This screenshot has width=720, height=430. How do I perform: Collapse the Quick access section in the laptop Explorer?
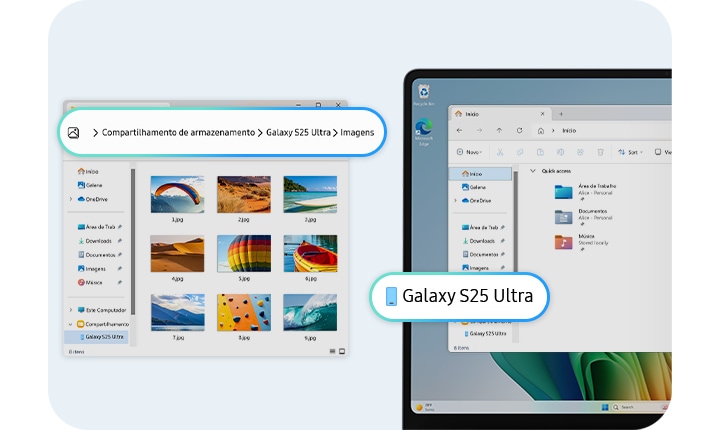tap(533, 171)
